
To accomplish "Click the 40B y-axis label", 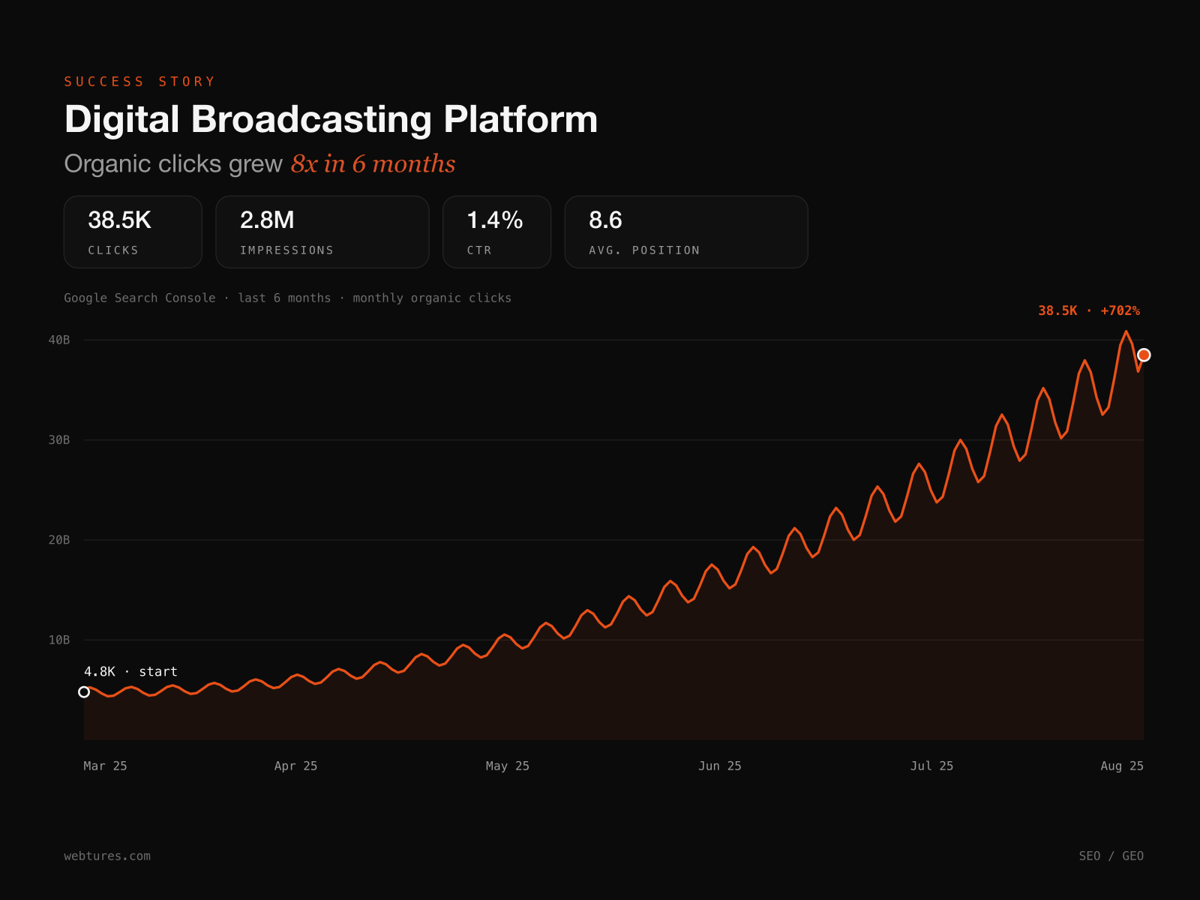I will 59,340.
